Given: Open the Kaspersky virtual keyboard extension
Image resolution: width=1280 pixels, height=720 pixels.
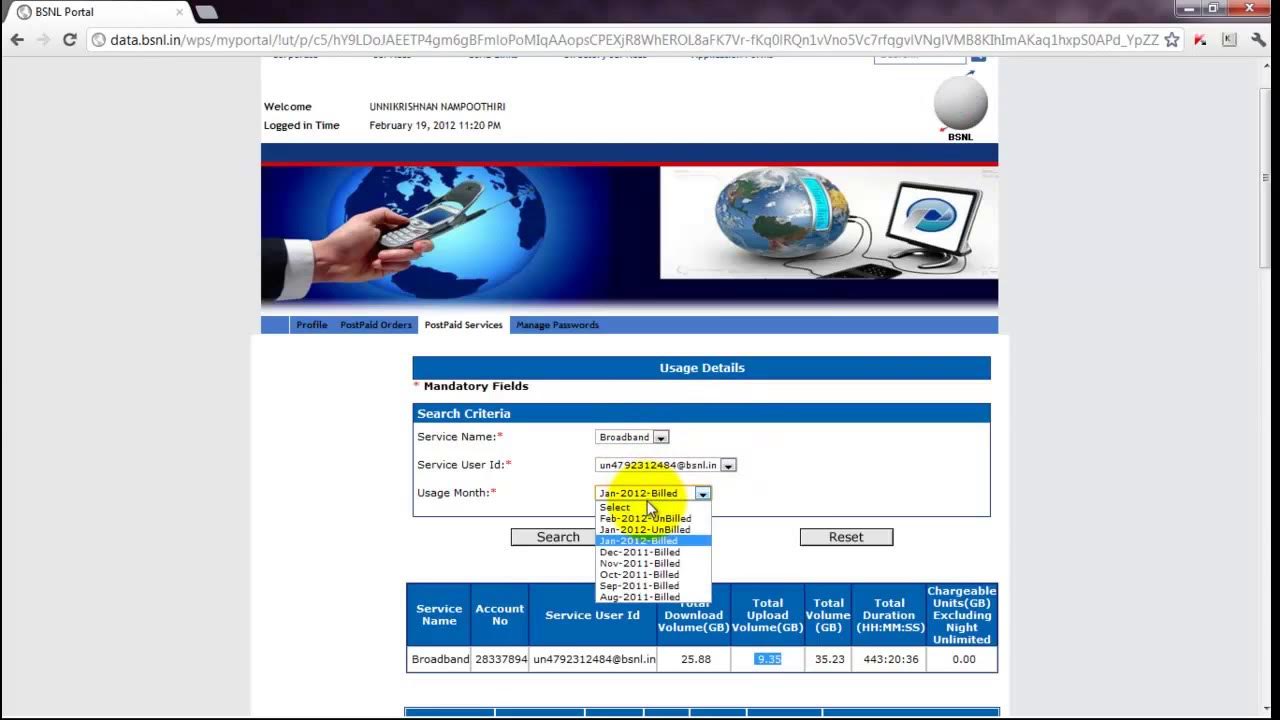Looking at the screenshot, I should pos(1229,40).
